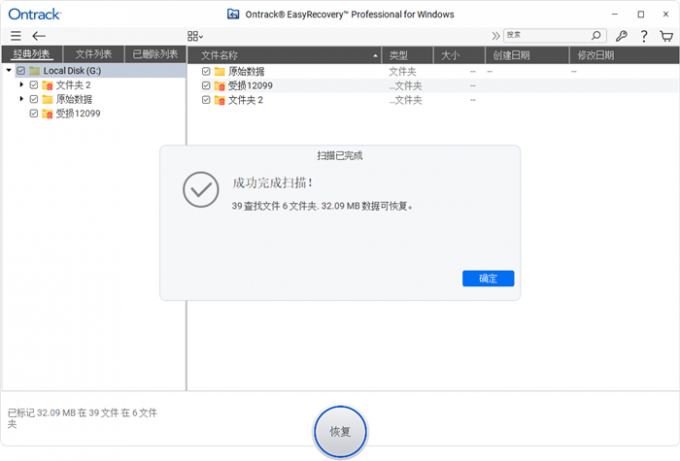
Task: Expand 文件夹 2 node in tree
Action: [21, 85]
